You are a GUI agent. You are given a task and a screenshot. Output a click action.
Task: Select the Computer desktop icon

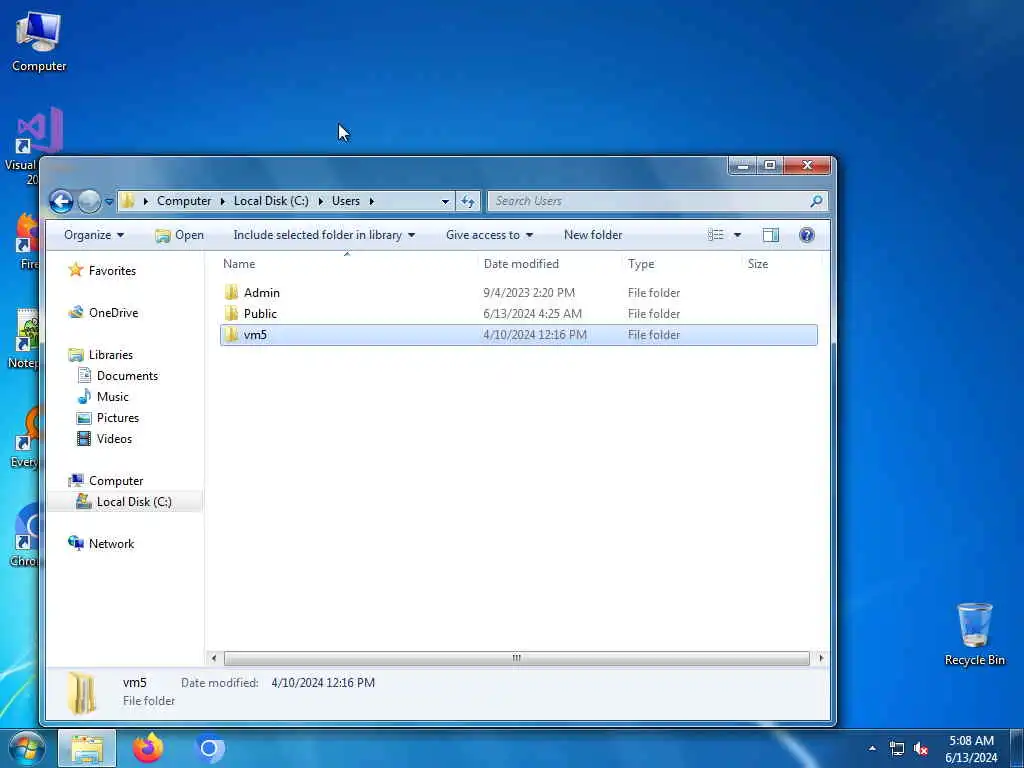point(39,41)
